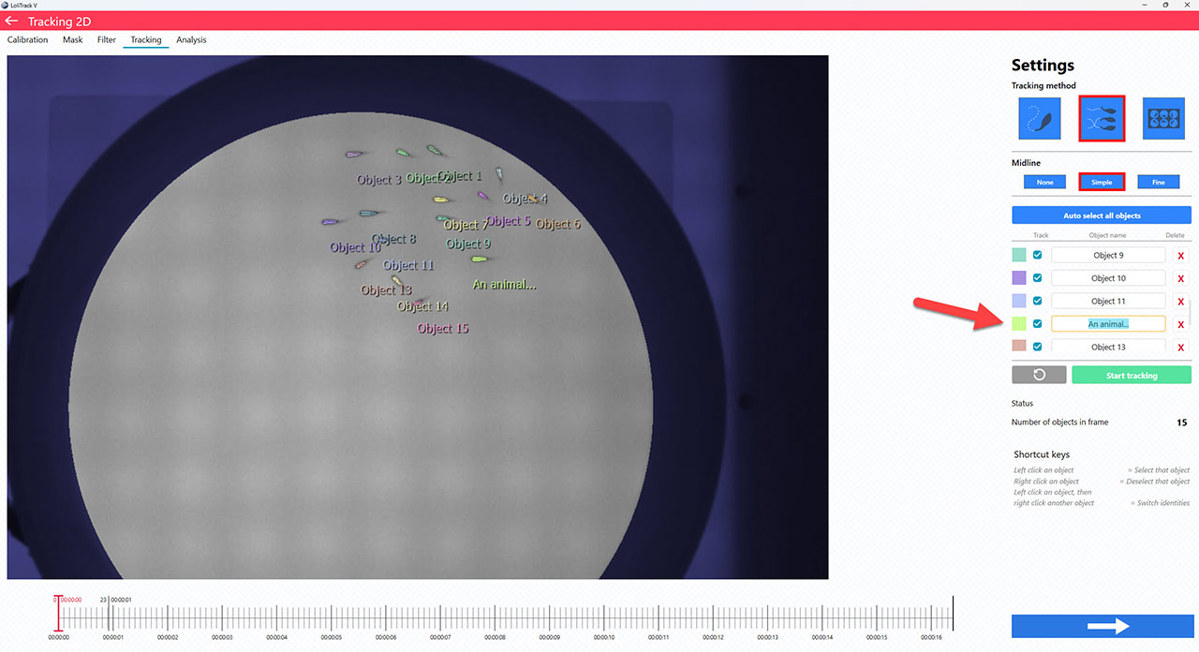This screenshot has width=1199, height=652.
Task: Delete Object 13 with red X
Action: [1181, 346]
